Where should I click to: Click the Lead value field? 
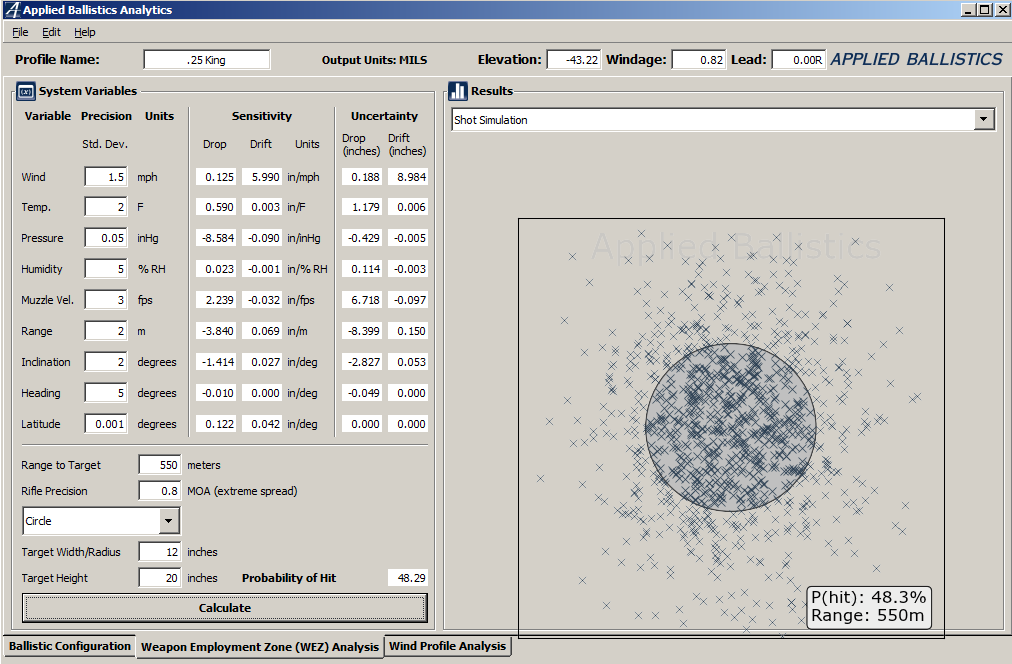click(799, 60)
